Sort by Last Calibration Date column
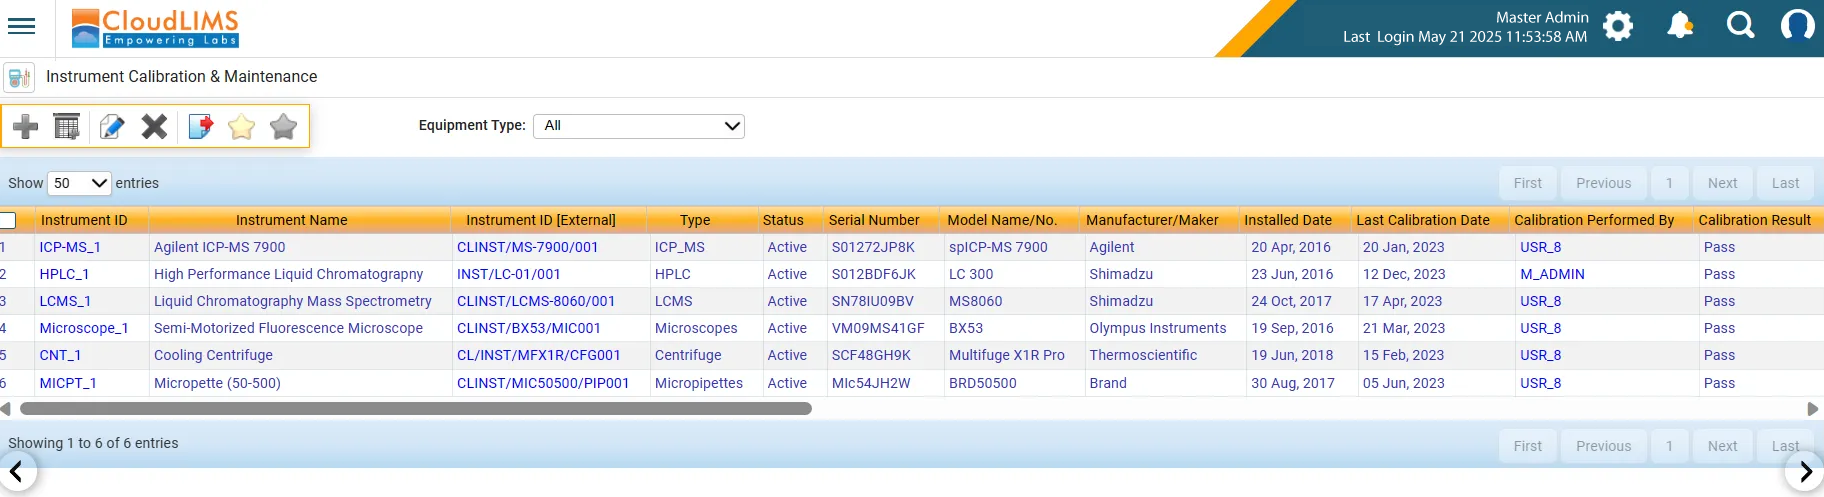The image size is (1824, 497). coord(1423,220)
